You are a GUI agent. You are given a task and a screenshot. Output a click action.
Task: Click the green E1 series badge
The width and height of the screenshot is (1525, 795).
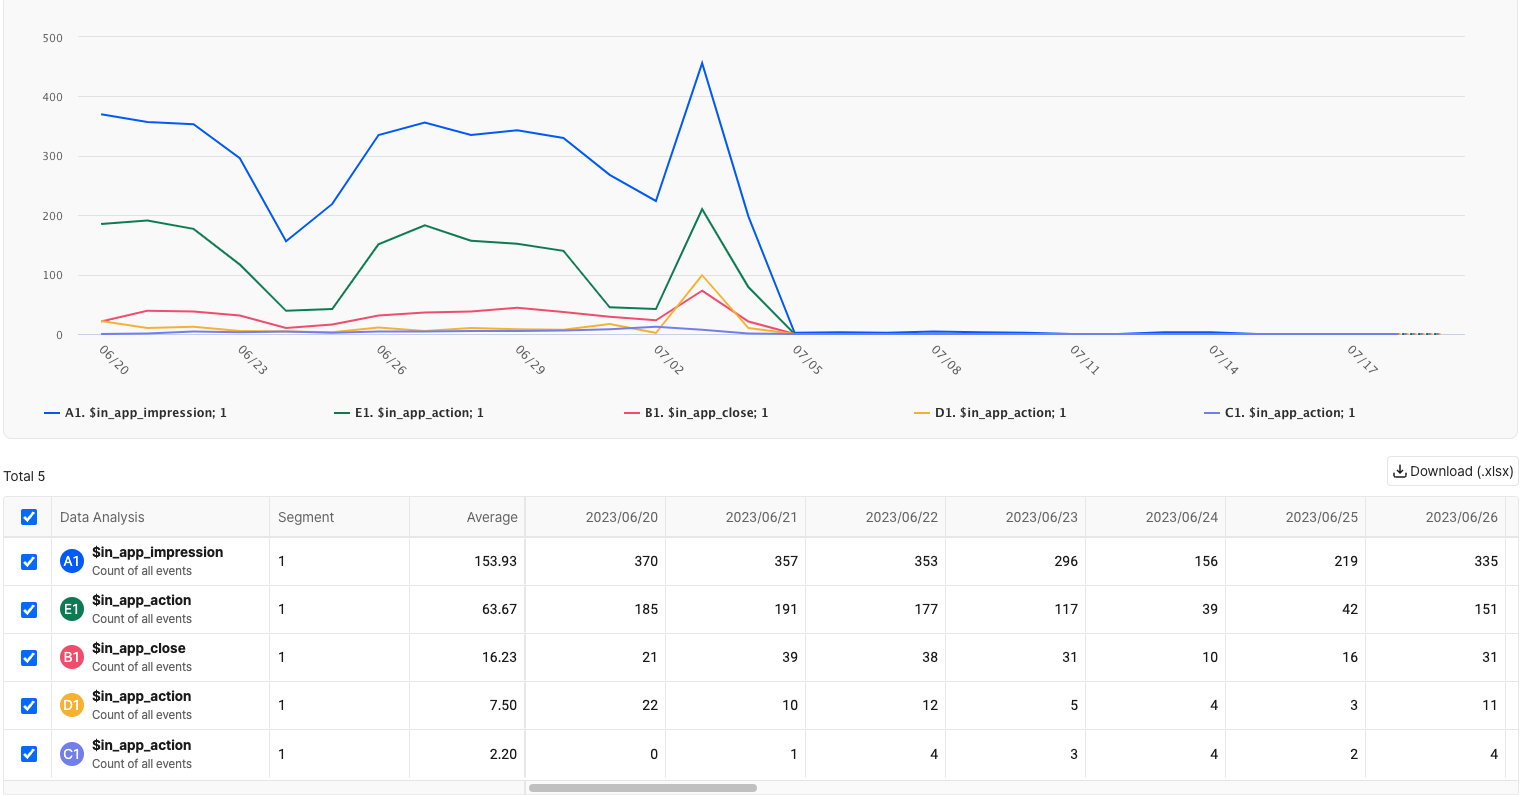coord(71,609)
